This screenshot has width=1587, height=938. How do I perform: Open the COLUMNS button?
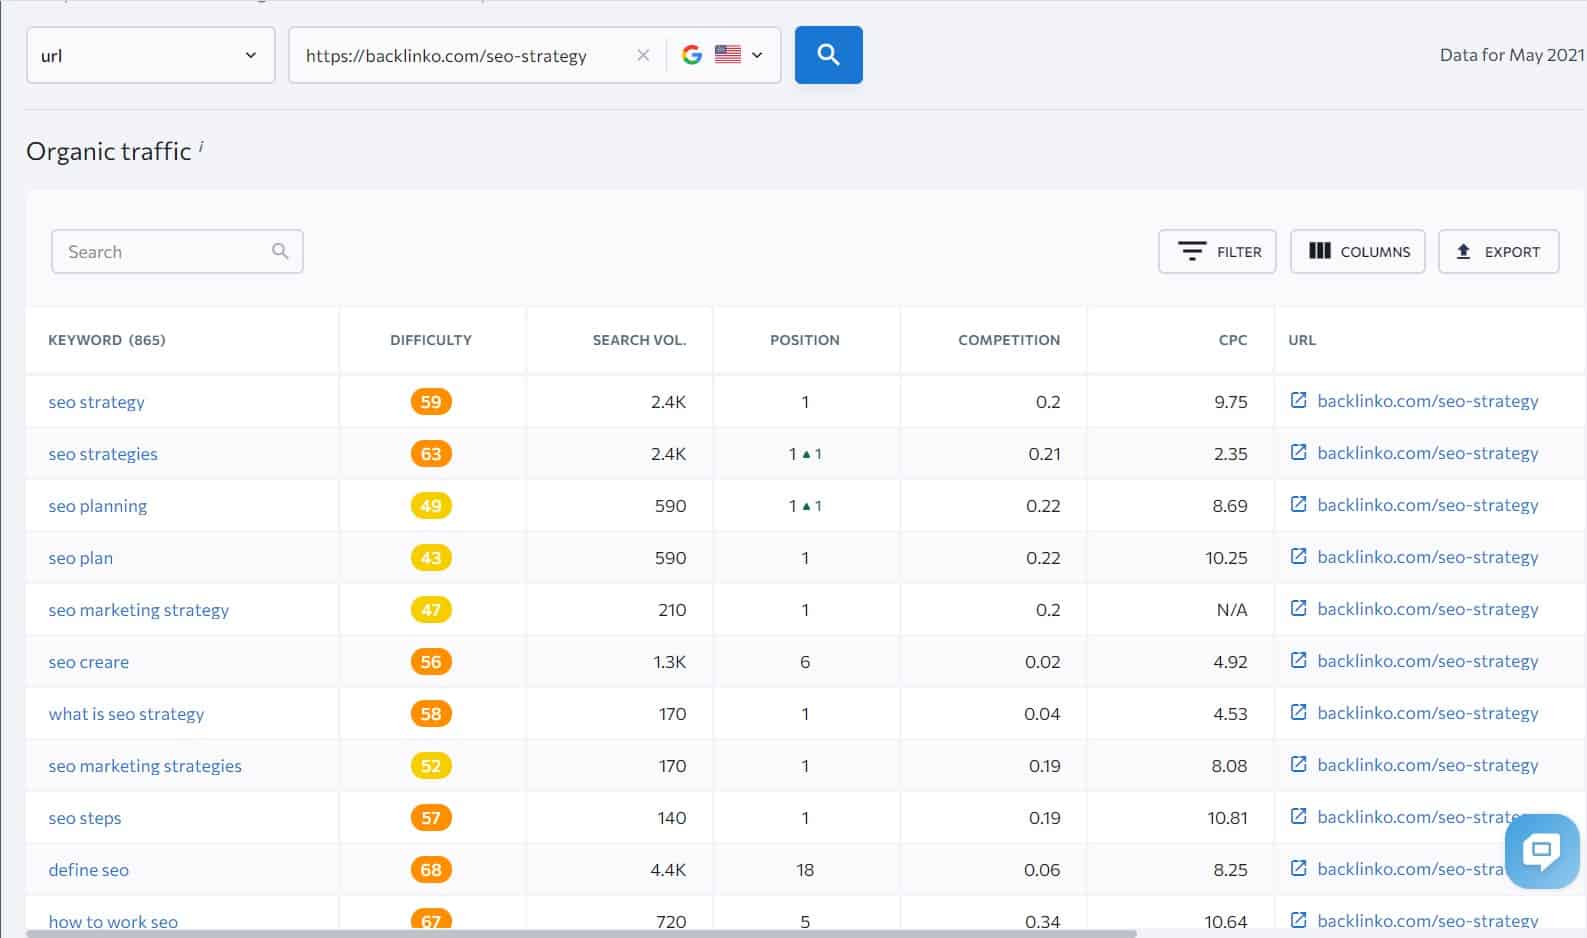1358,252
